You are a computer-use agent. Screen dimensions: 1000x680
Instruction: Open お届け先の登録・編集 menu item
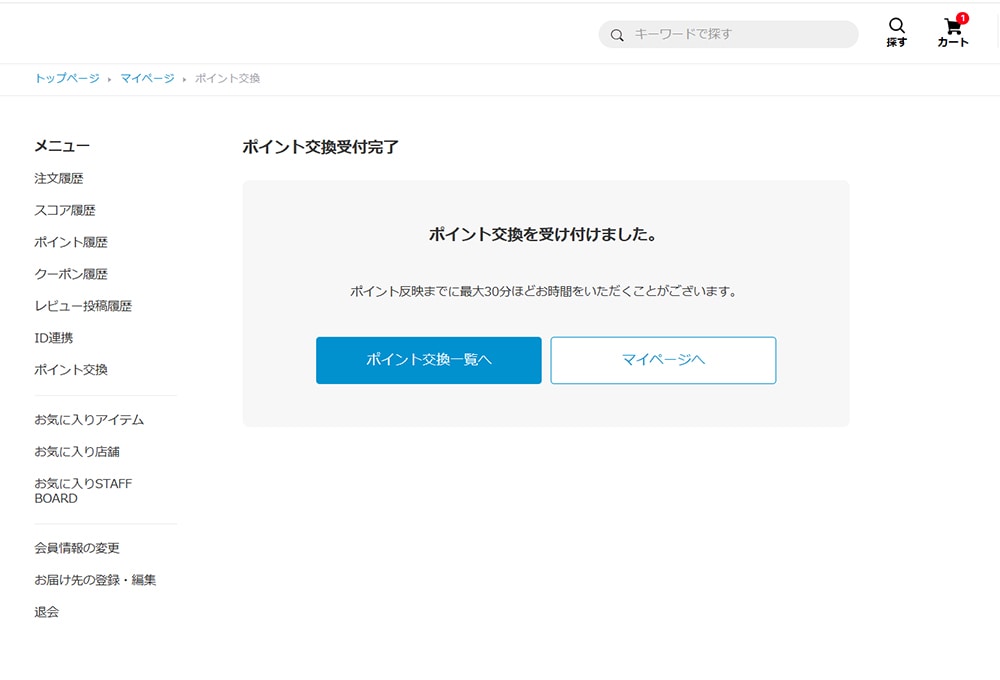point(95,580)
